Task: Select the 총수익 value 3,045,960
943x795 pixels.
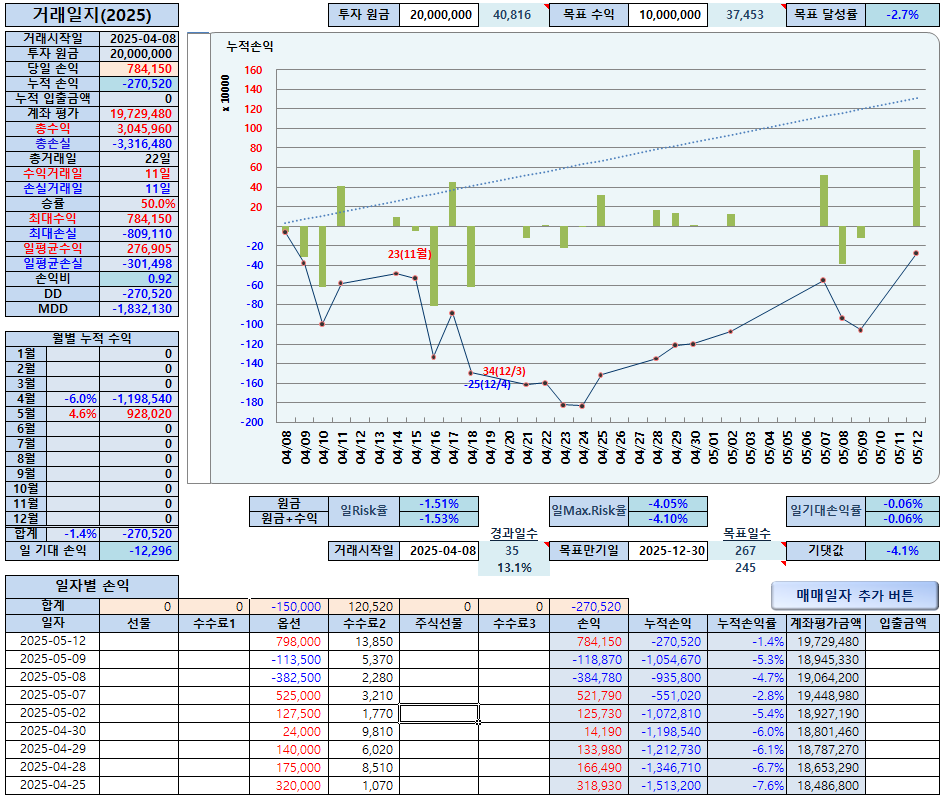Action: coord(139,129)
